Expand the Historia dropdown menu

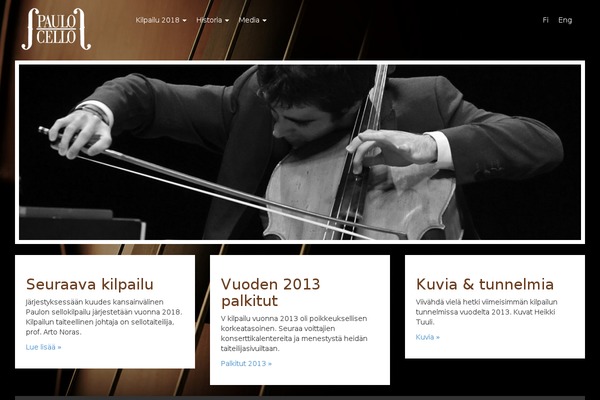click(x=212, y=20)
